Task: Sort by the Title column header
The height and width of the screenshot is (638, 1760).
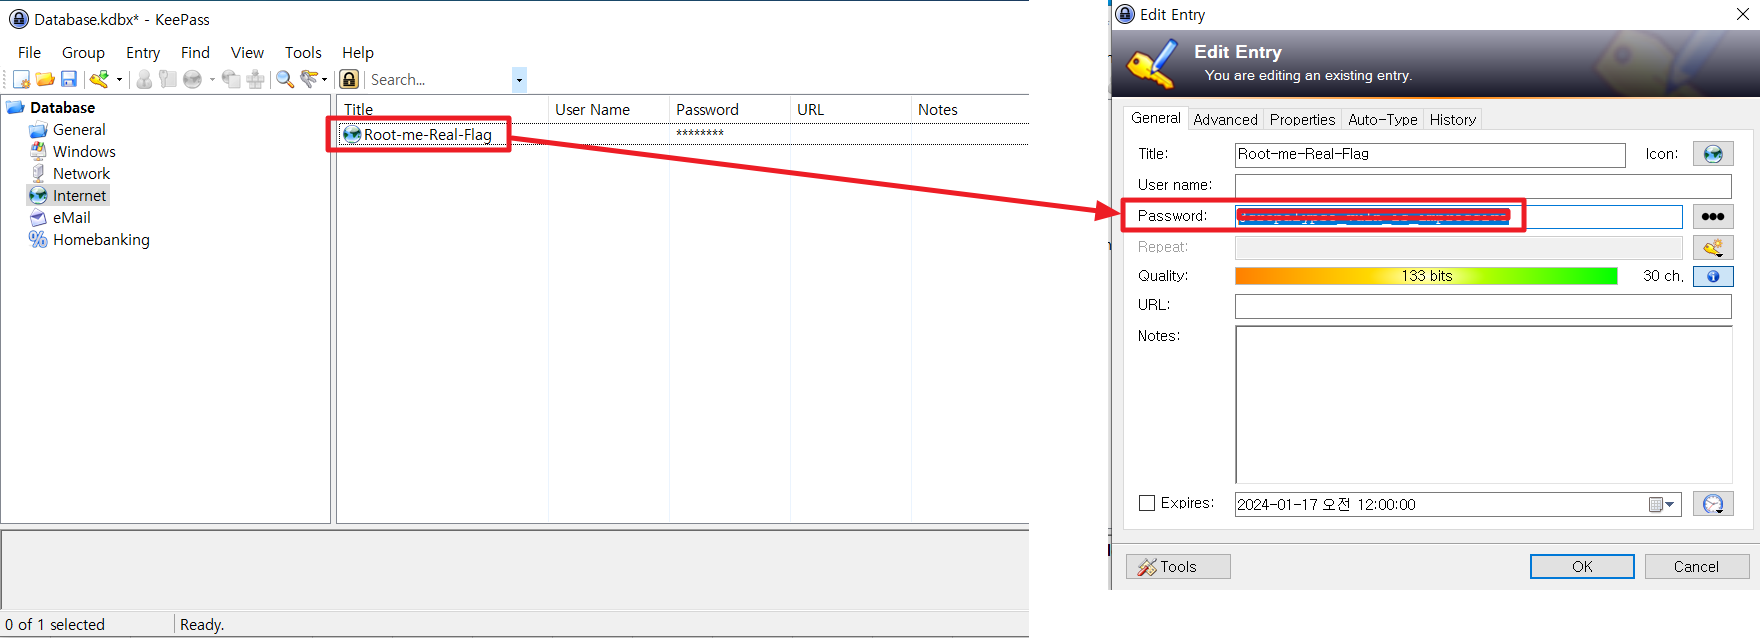Action: (443, 110)
